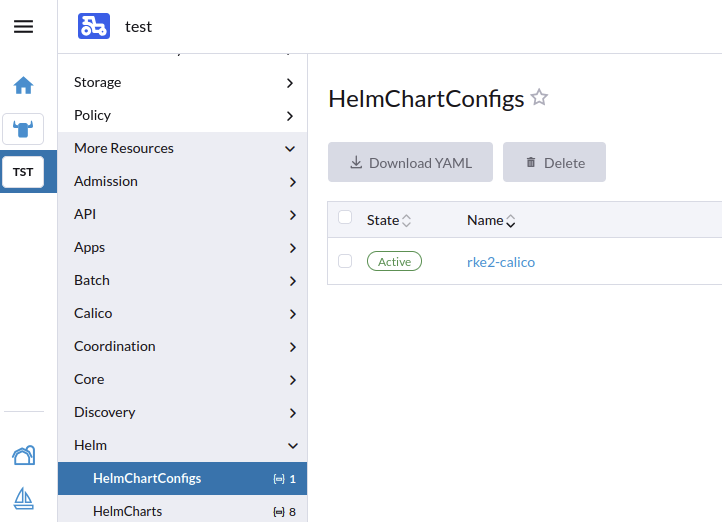Open the rke2-calico link

501,262
